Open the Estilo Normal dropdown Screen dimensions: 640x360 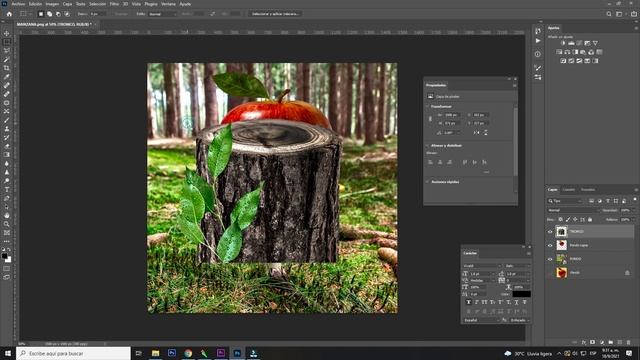pyautogui.click(x=162, y=14)
